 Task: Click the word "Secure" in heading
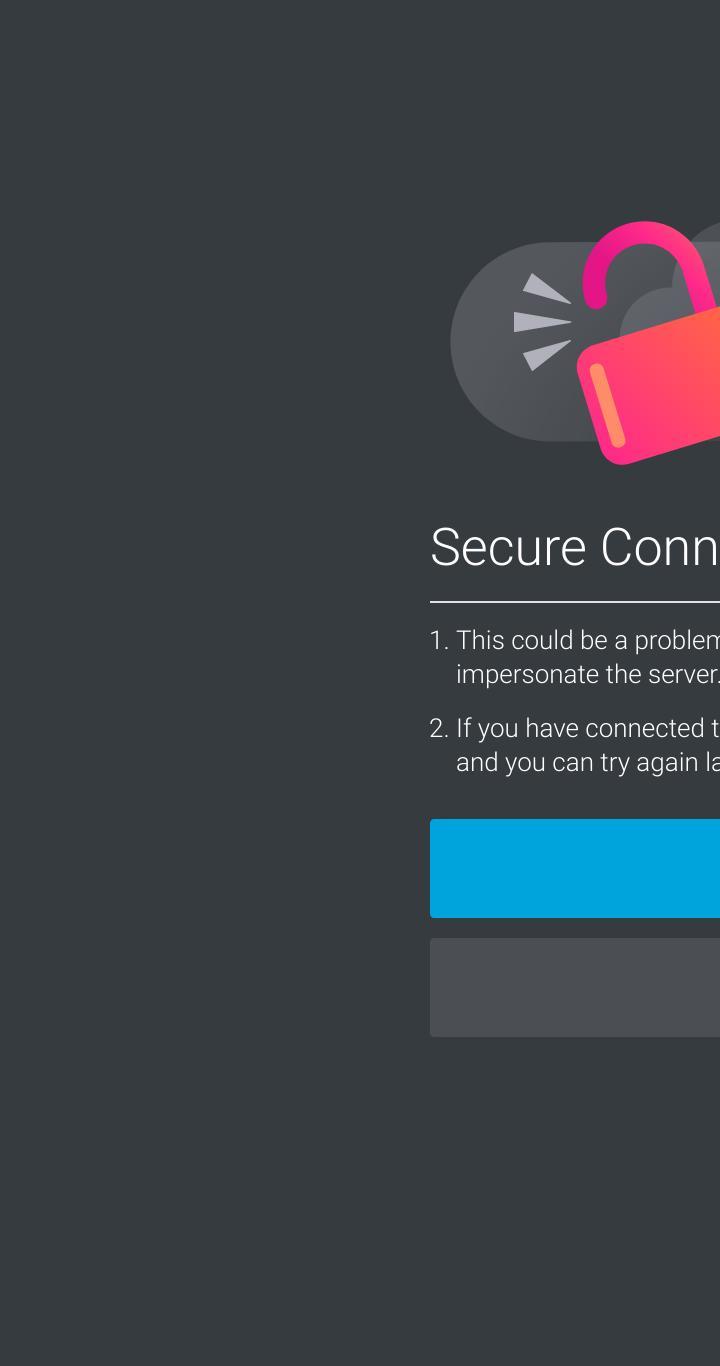(508, 547)
